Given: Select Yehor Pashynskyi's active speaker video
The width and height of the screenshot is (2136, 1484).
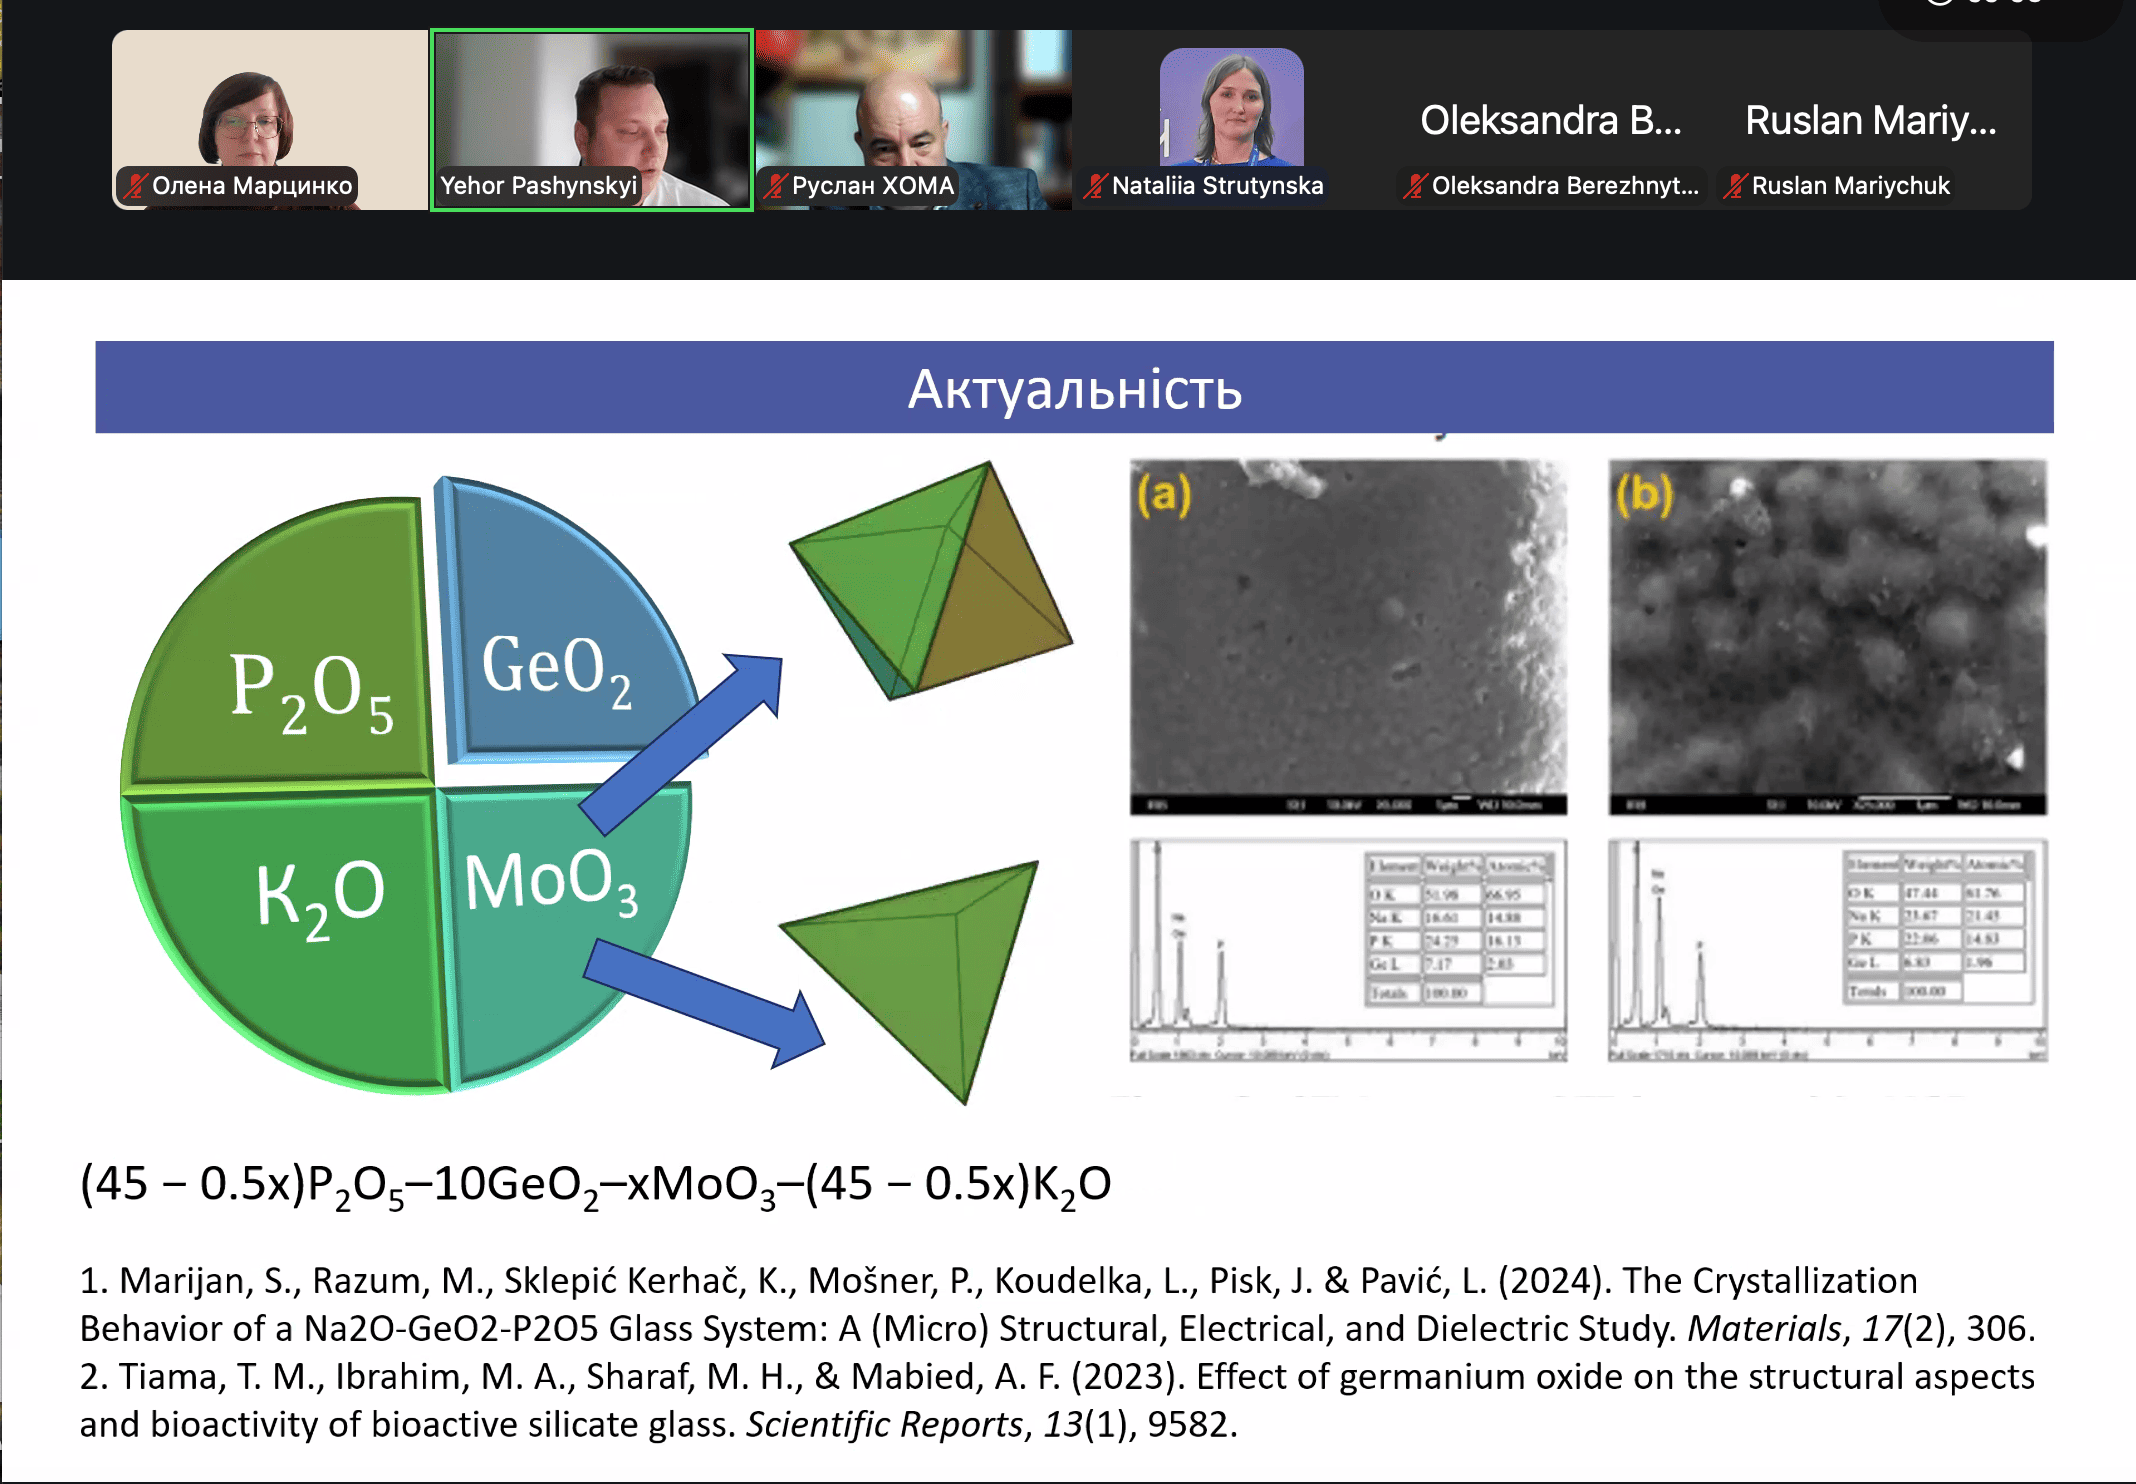Looking at the screenshot, I should [x=591, y=120].
